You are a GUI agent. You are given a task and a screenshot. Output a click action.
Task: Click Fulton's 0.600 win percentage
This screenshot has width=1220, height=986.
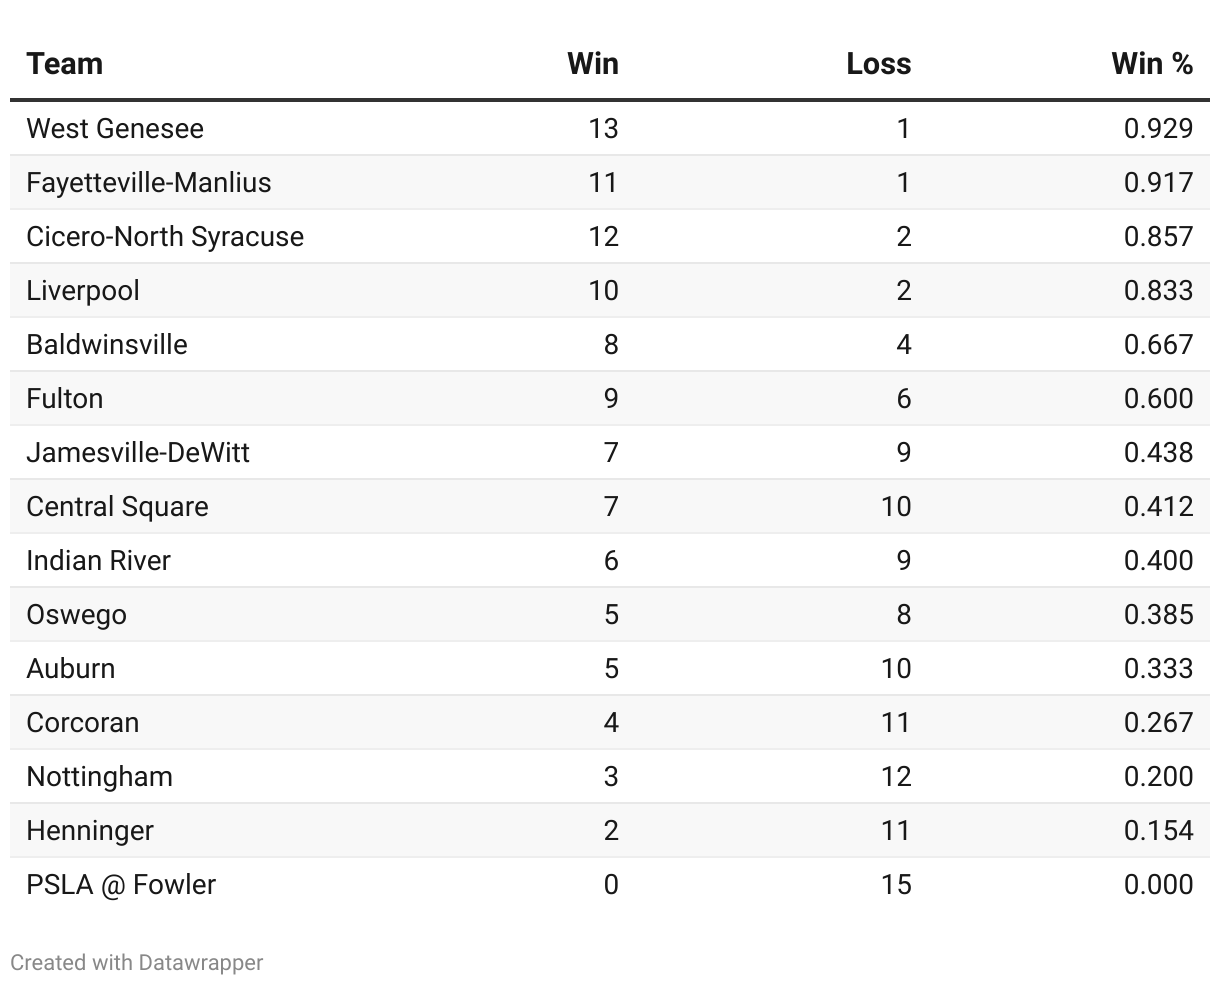tap(1158, 399)
